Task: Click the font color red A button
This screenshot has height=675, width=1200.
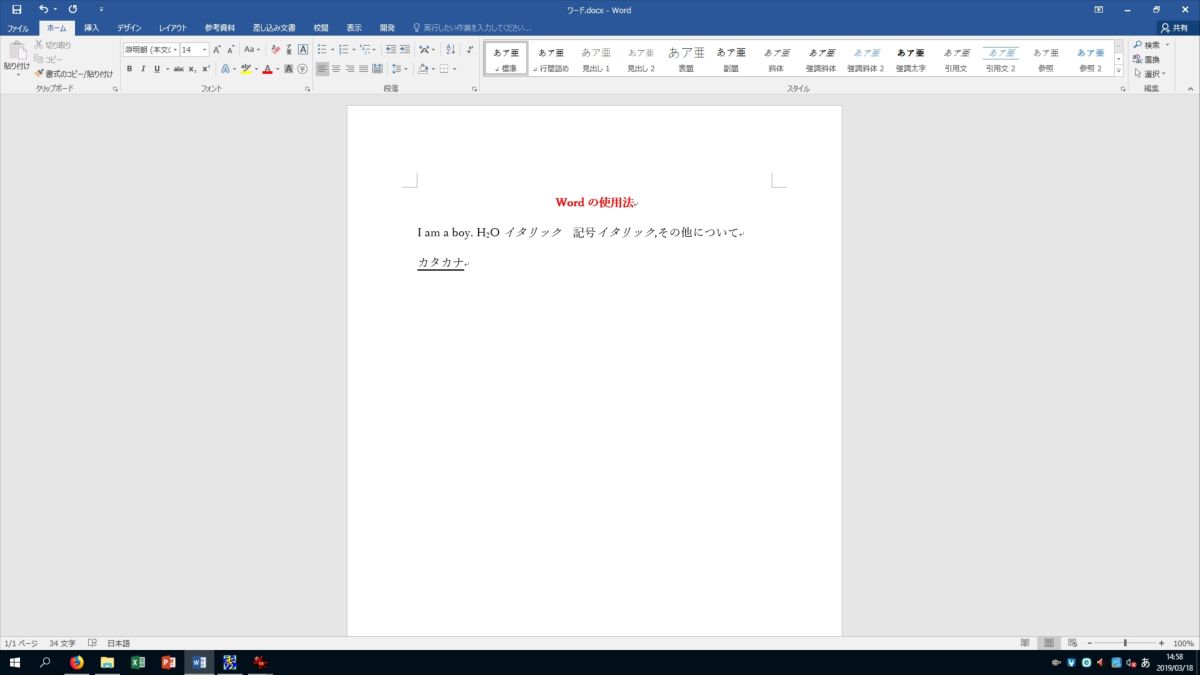Action: pyautogui.click(x=267, y=69)
